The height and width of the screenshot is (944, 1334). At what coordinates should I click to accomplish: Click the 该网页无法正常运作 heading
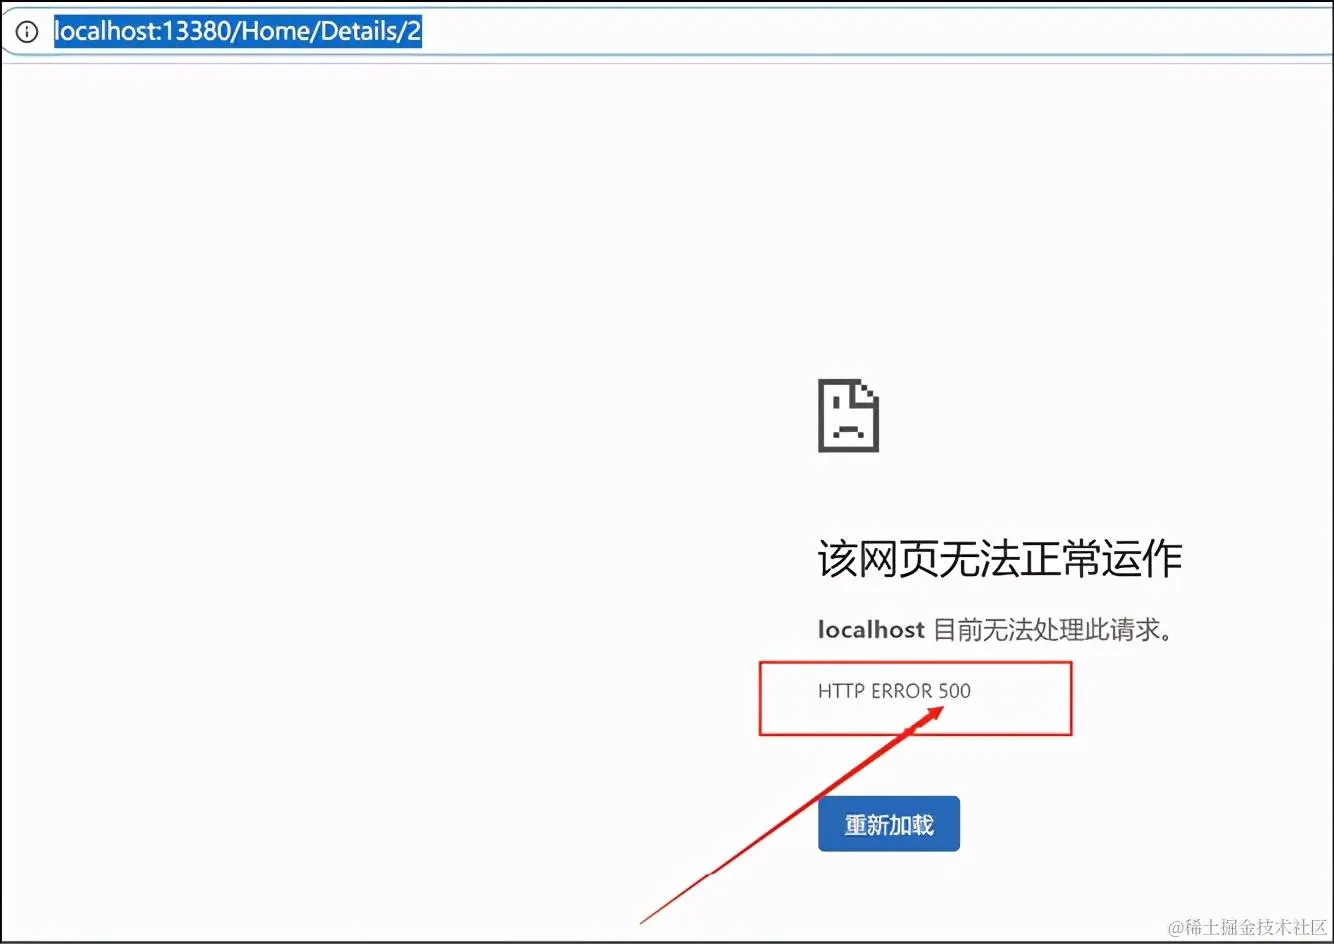[x=998, y=559]
